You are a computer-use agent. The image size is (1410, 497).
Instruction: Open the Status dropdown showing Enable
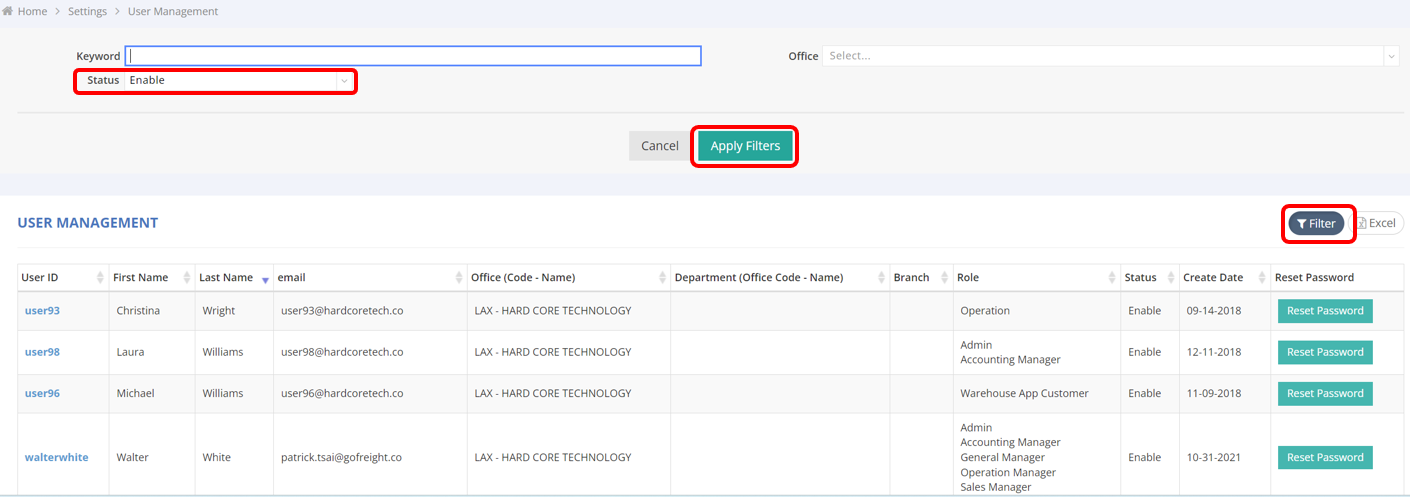click(x=240, y=80)
